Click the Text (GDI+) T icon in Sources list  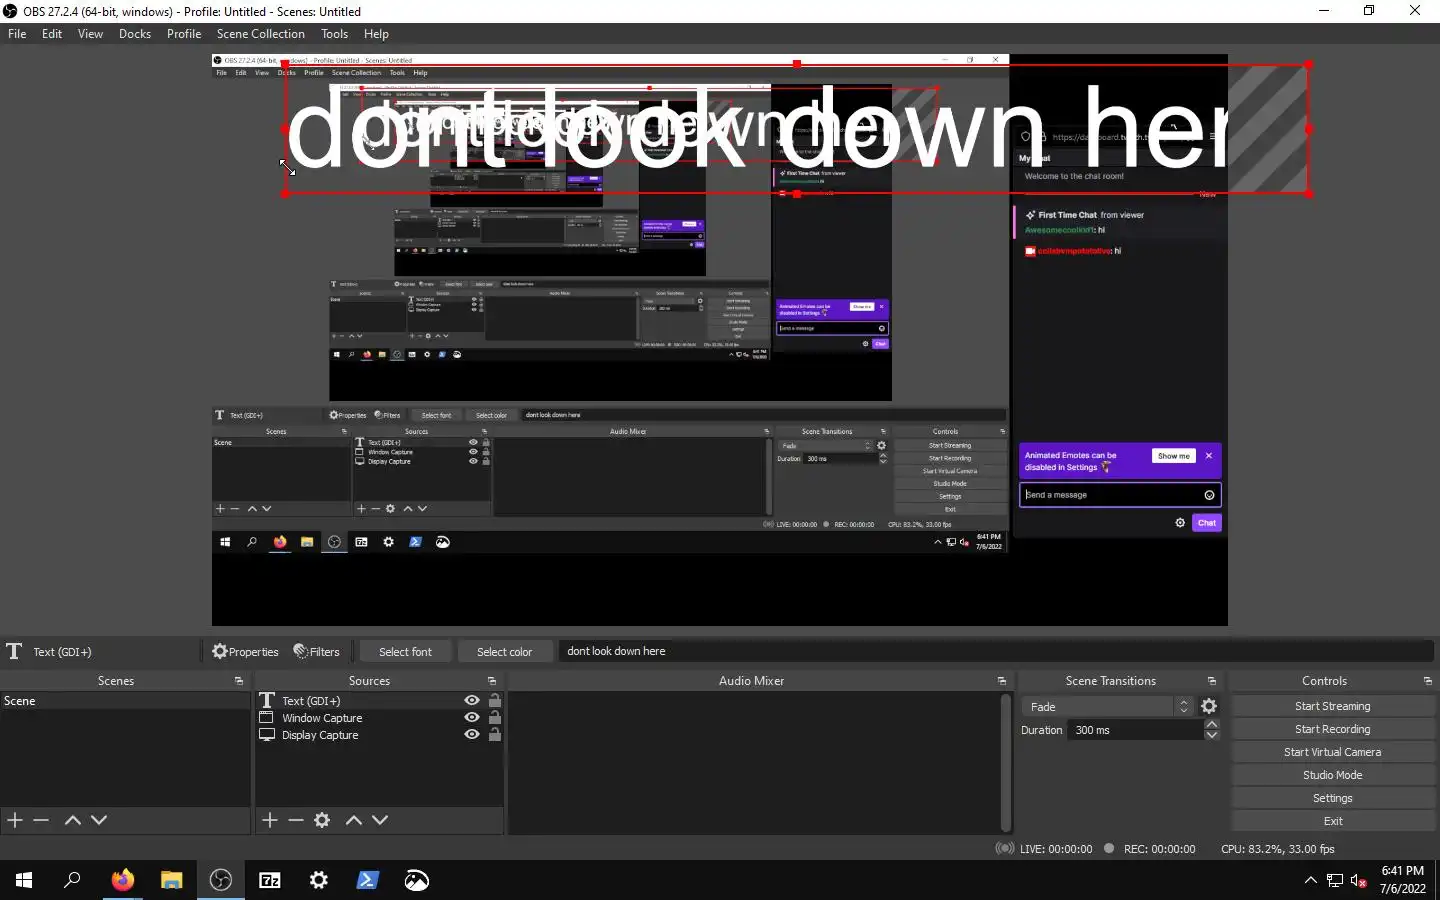pos(267,700)
